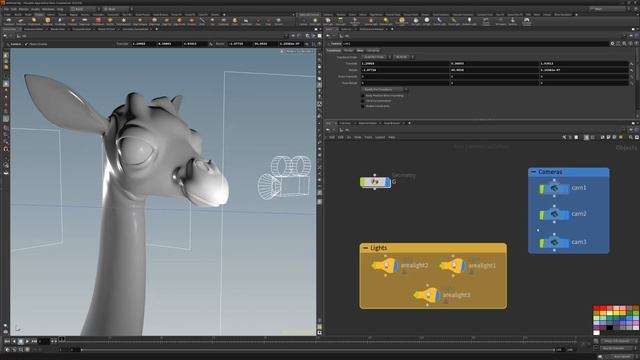Open the Persp viewport dropdown
This screenshot has width=640, height=360.
(x=291, y=51)
